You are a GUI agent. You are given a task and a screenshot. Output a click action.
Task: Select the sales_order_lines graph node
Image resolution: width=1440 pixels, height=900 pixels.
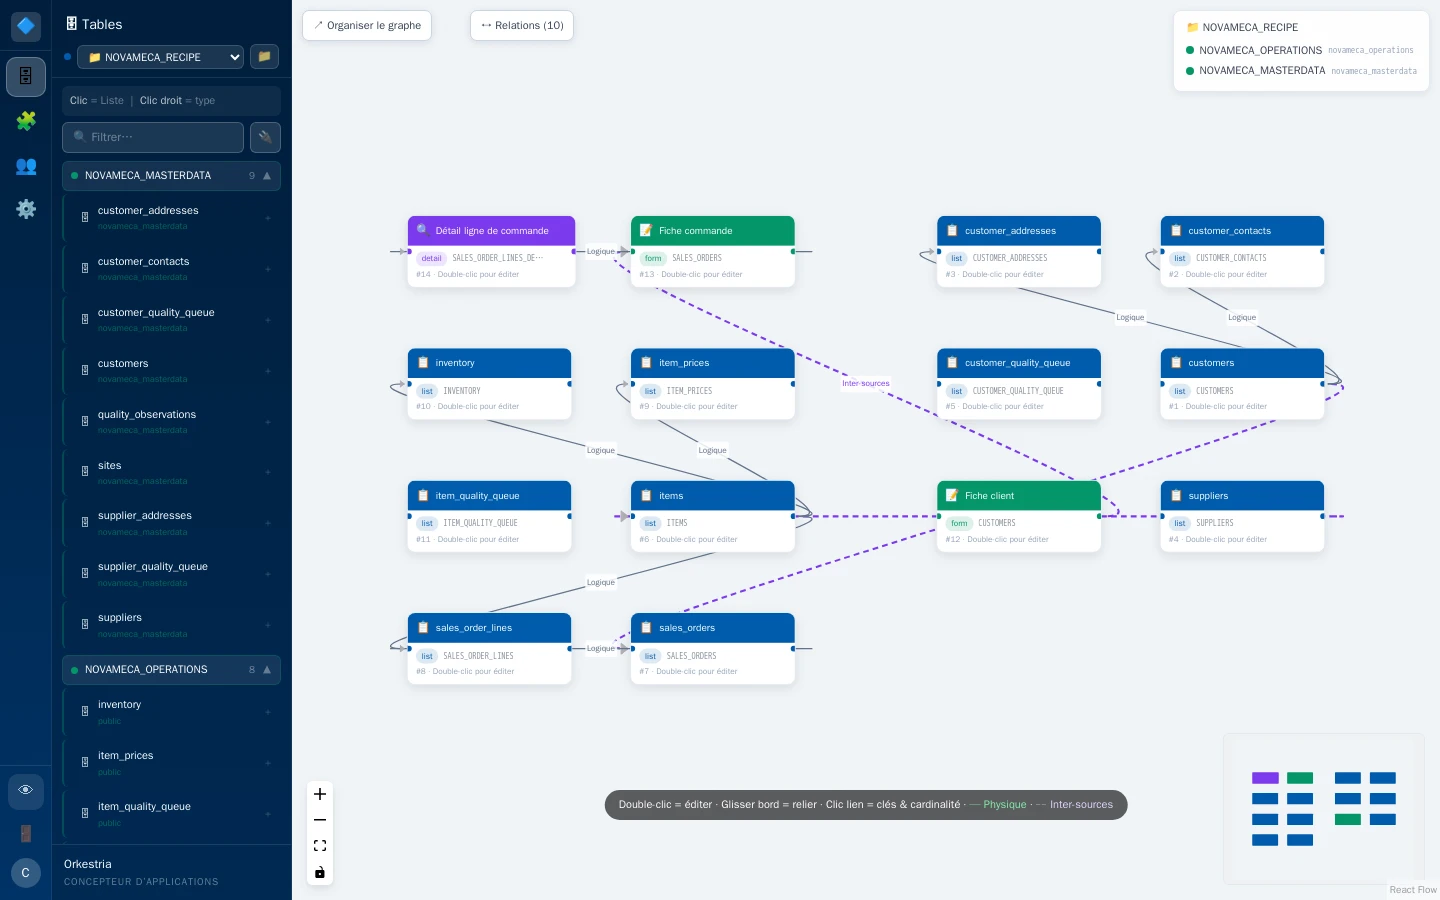[x=489, y=649]
